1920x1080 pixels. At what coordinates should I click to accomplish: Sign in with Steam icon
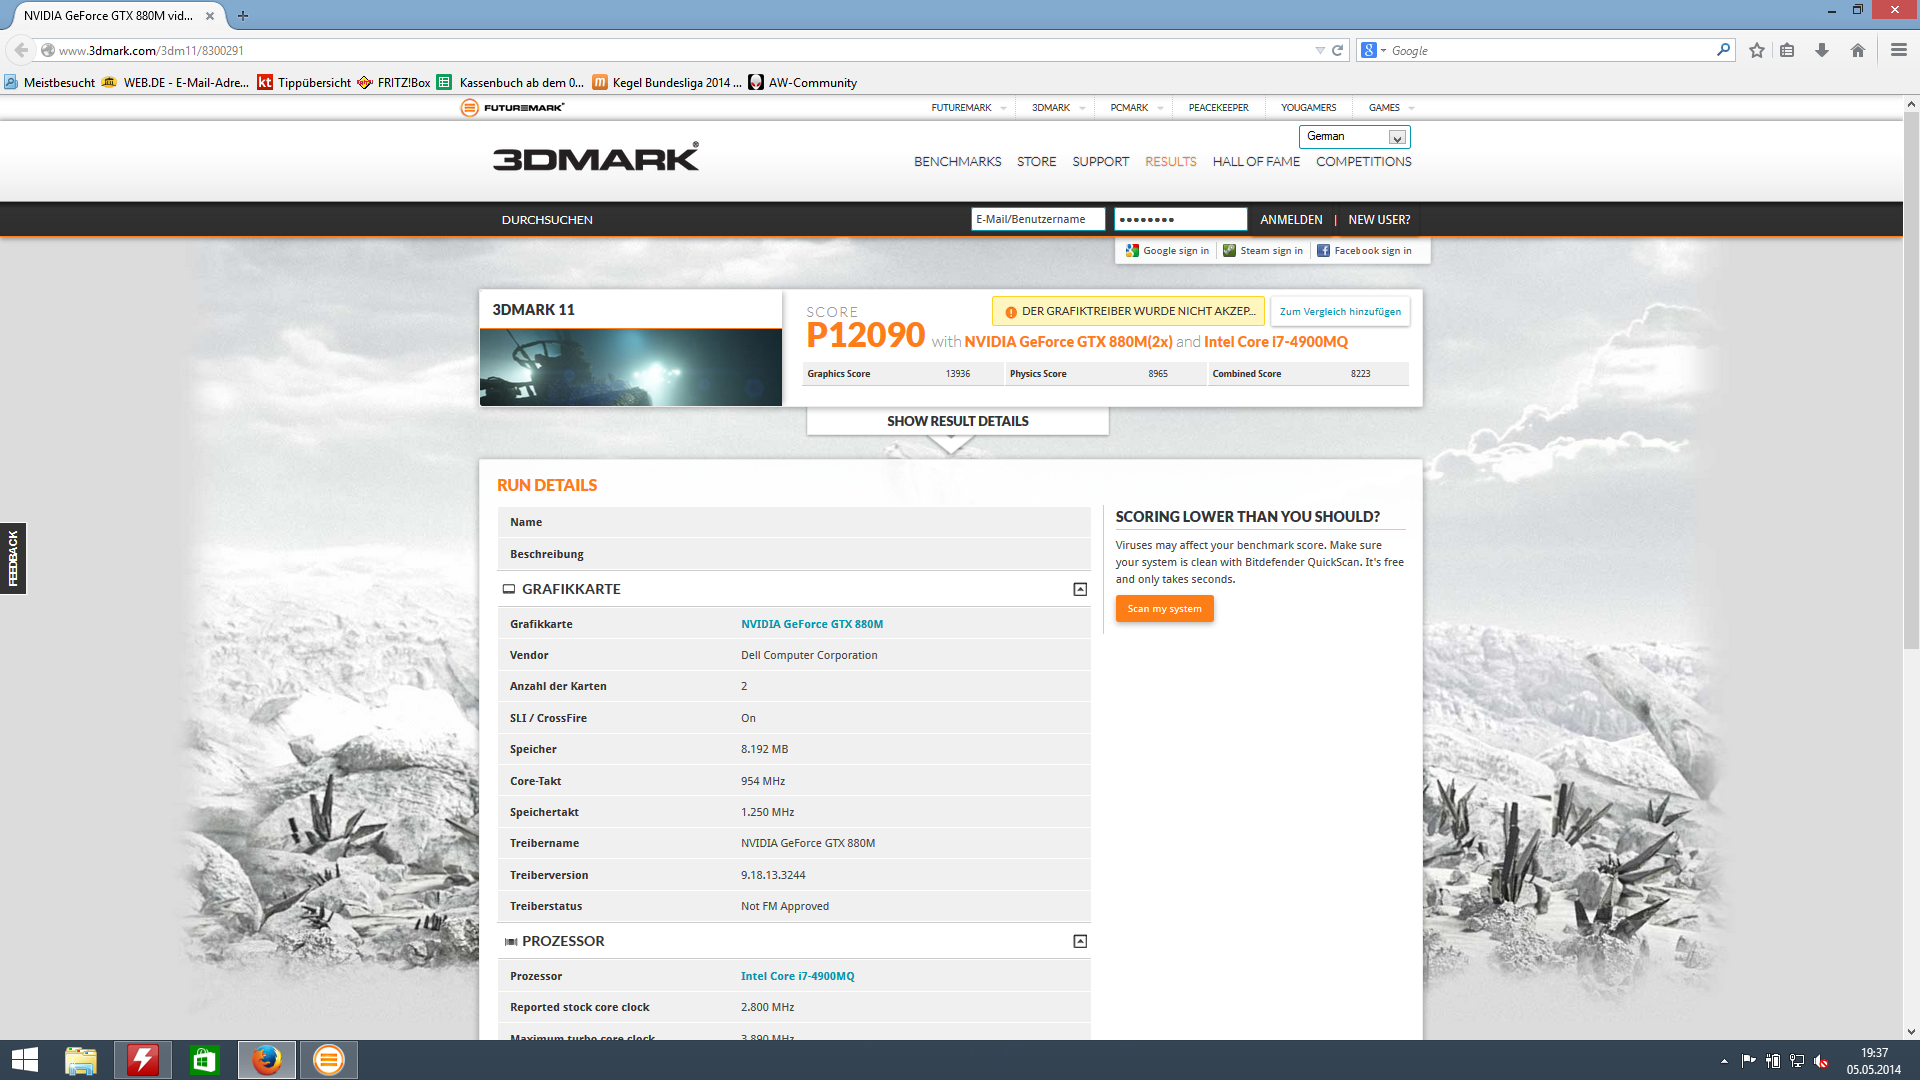point(1229,251)
